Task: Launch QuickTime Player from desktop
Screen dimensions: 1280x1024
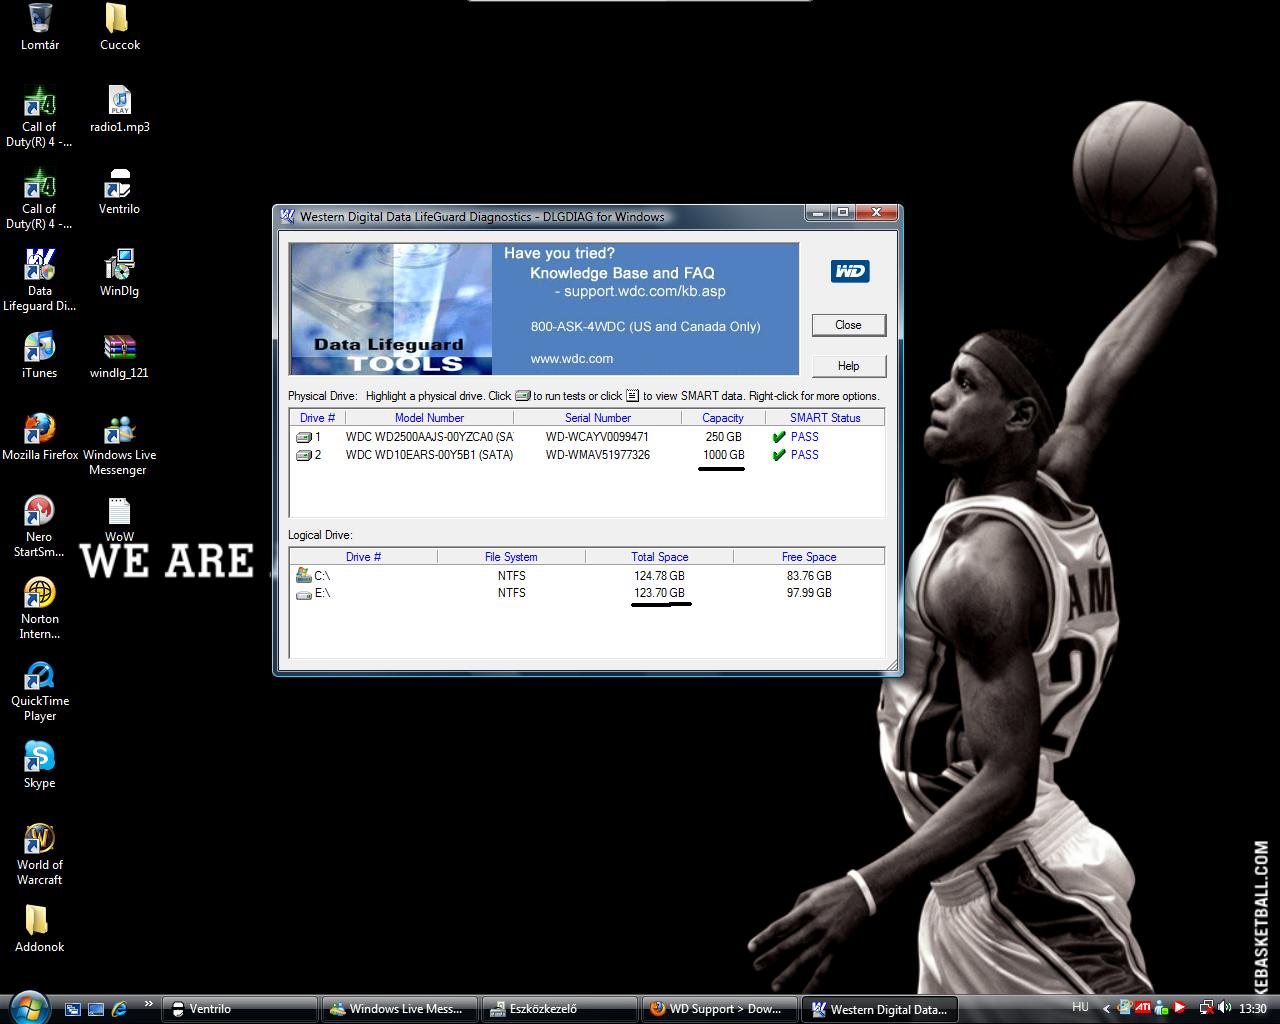Action: [x=40, y=690]
